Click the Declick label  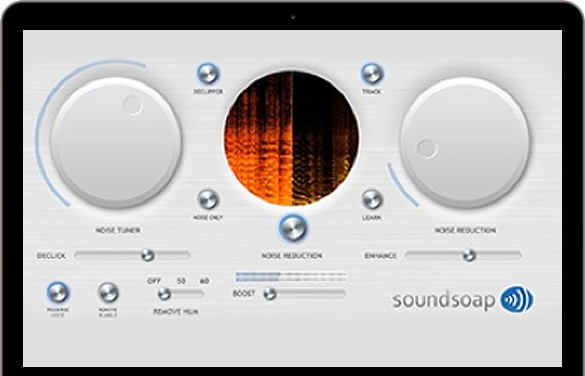tap(51, 256)
